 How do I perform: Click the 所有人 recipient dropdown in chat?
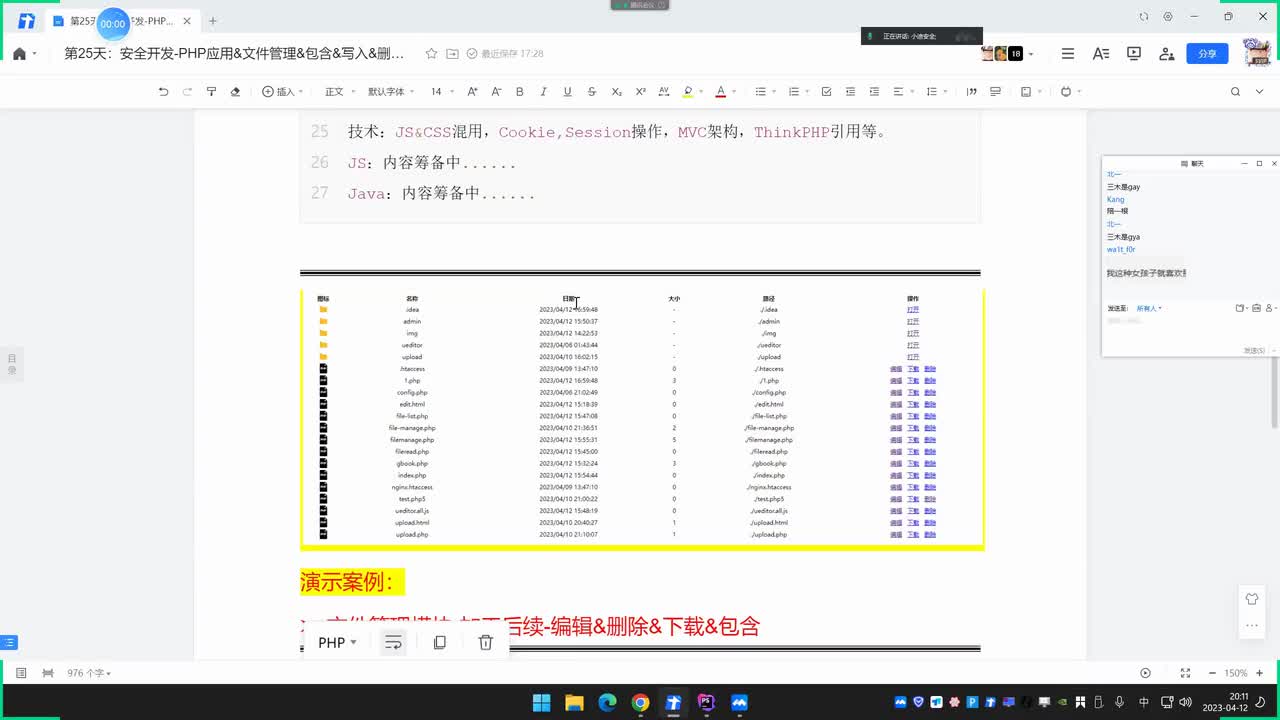(1148, 308)
